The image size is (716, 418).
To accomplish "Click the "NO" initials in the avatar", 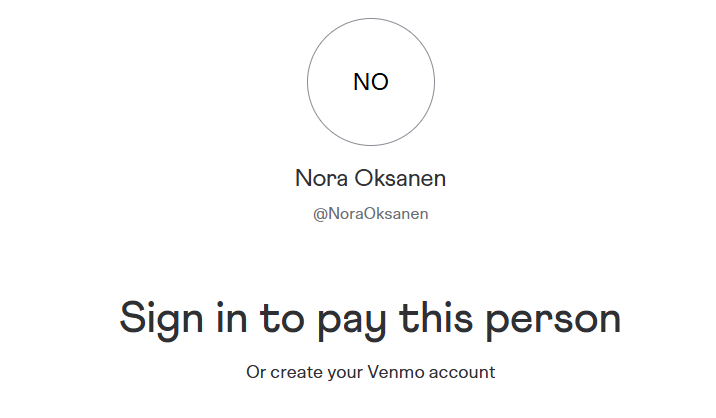I will [x=370, y=82].
